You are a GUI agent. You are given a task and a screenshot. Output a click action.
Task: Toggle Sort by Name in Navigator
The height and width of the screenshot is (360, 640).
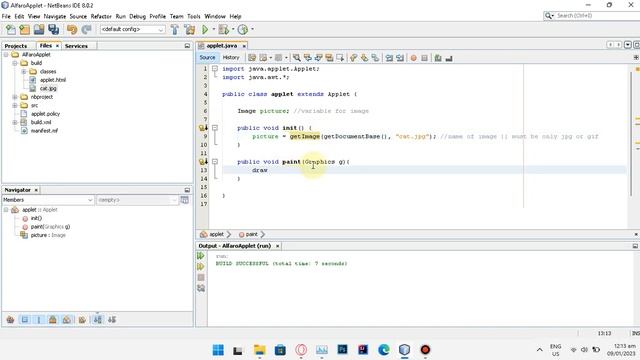coord(98,320)
